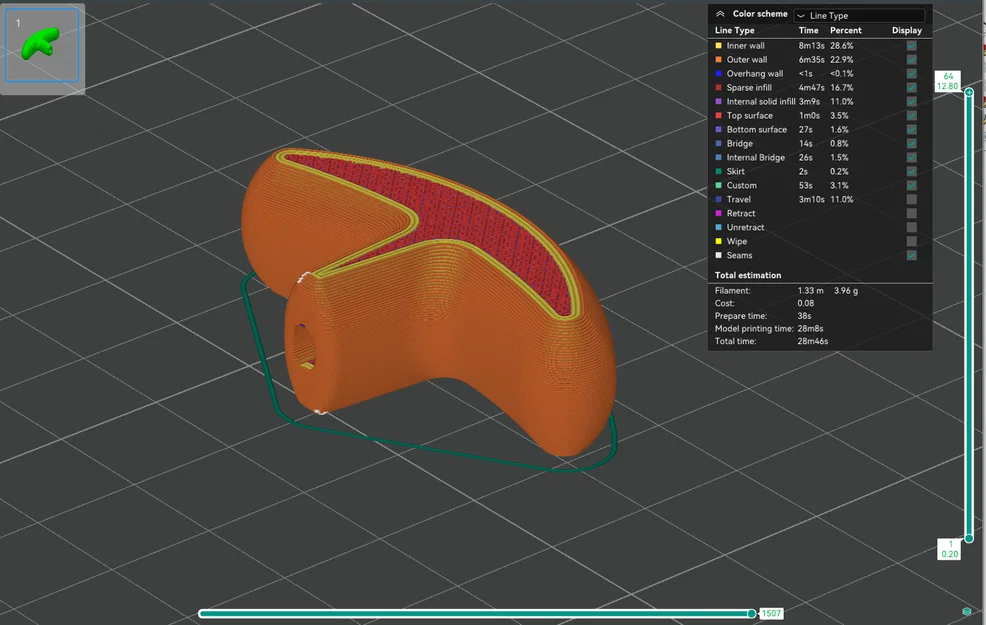Click the Display column header

pos(907,30)
